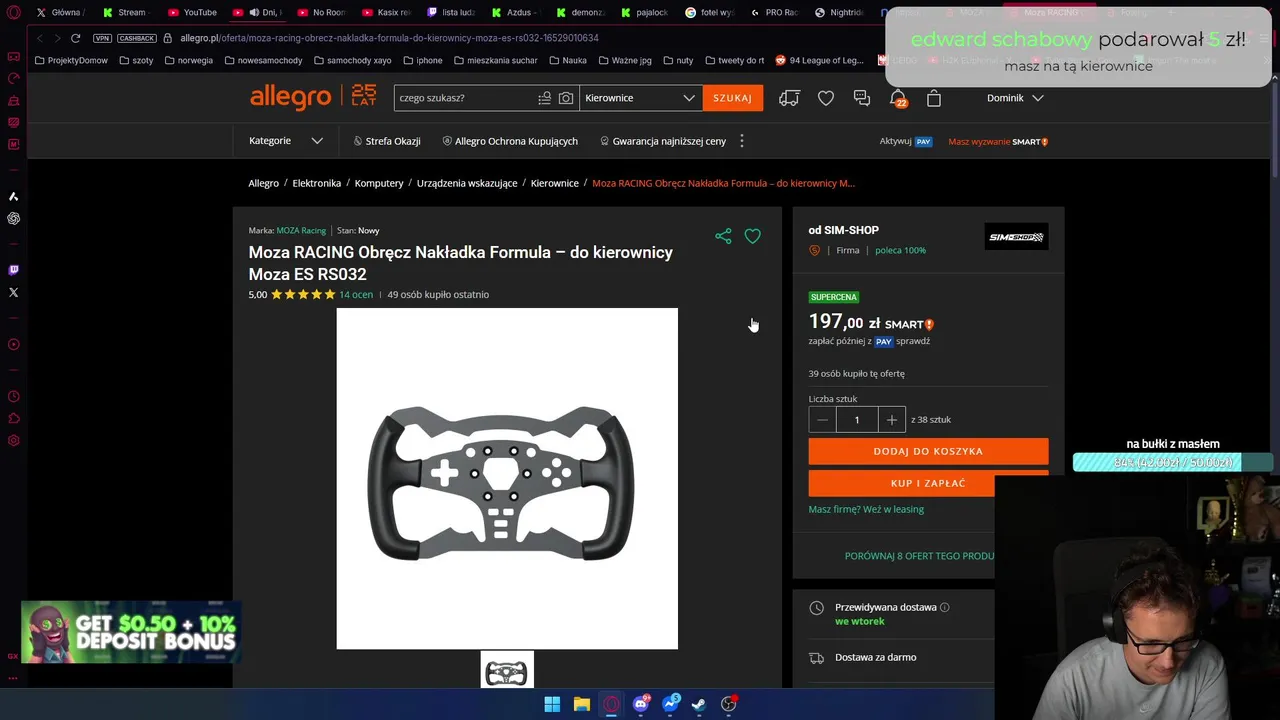Image resolution: width=1280 pixels, height=720 pixels.
Task: Open Kierownice breadcrumb link
Action: point(555,183)
